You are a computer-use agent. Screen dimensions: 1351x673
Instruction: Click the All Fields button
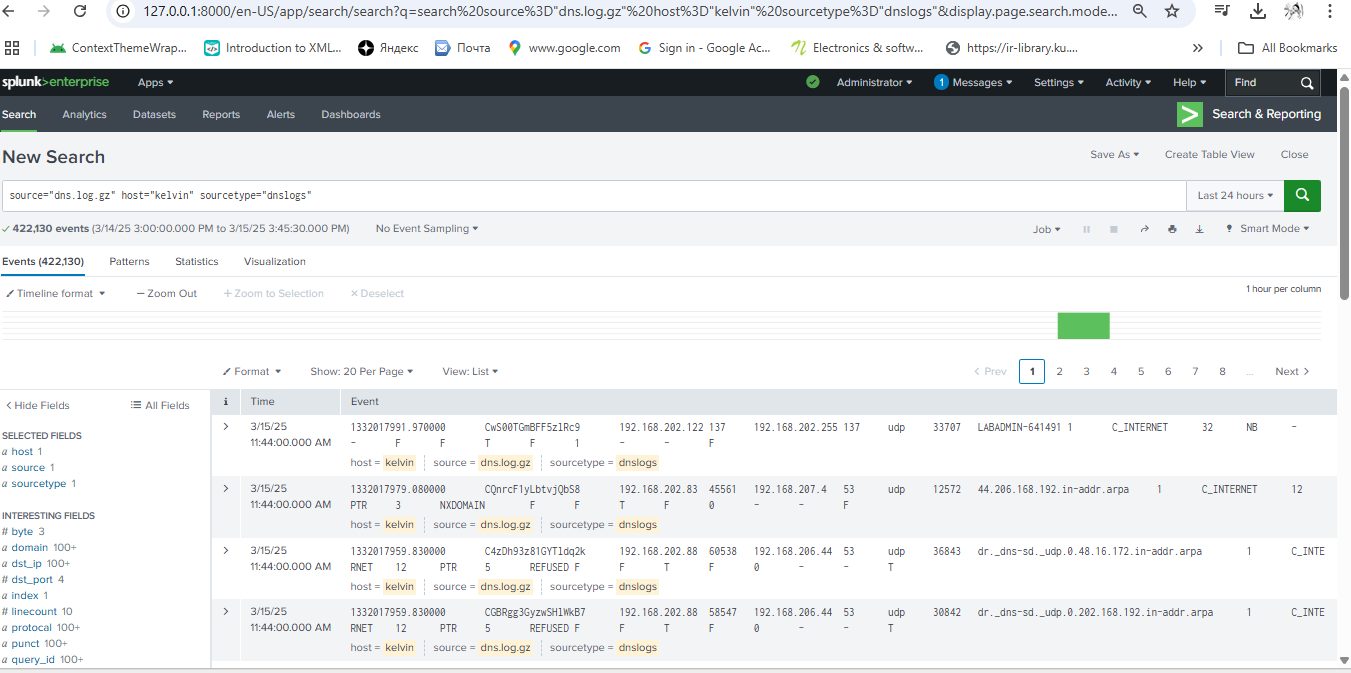[160, 405]
